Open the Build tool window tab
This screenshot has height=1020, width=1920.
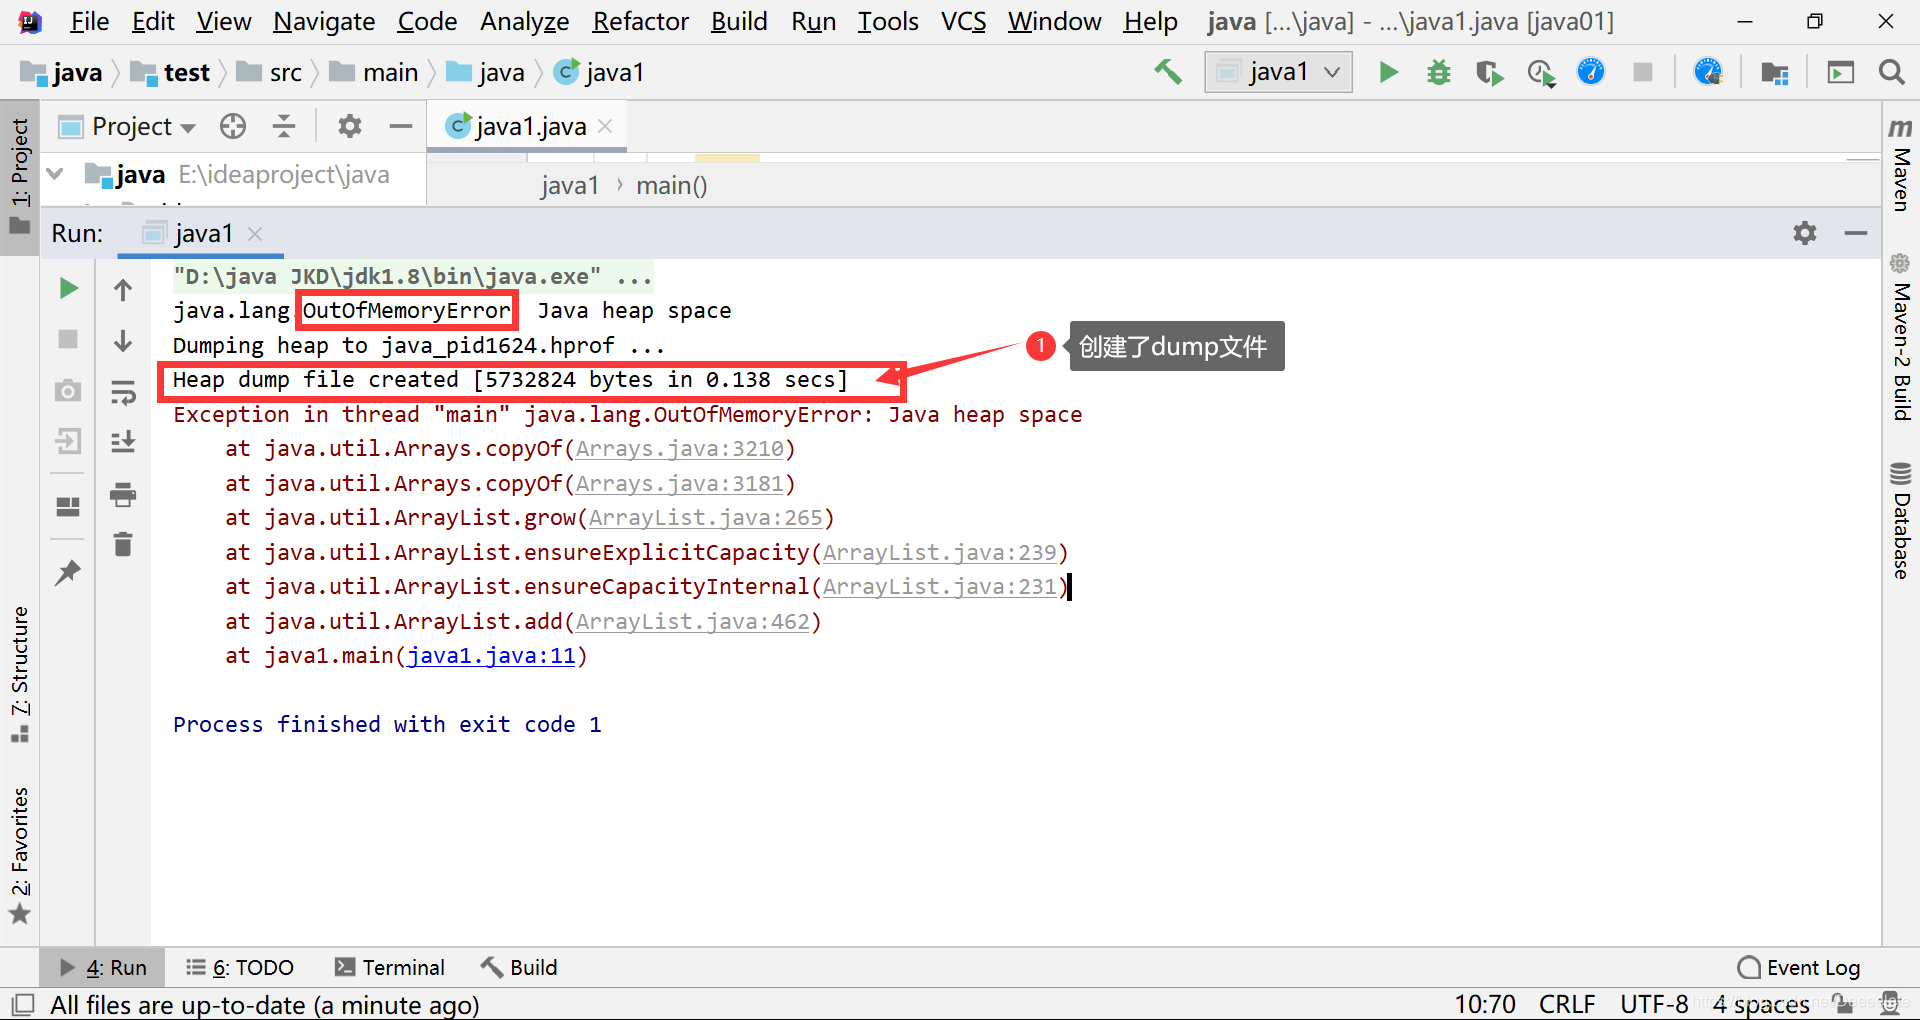click(x=519, y=967)
